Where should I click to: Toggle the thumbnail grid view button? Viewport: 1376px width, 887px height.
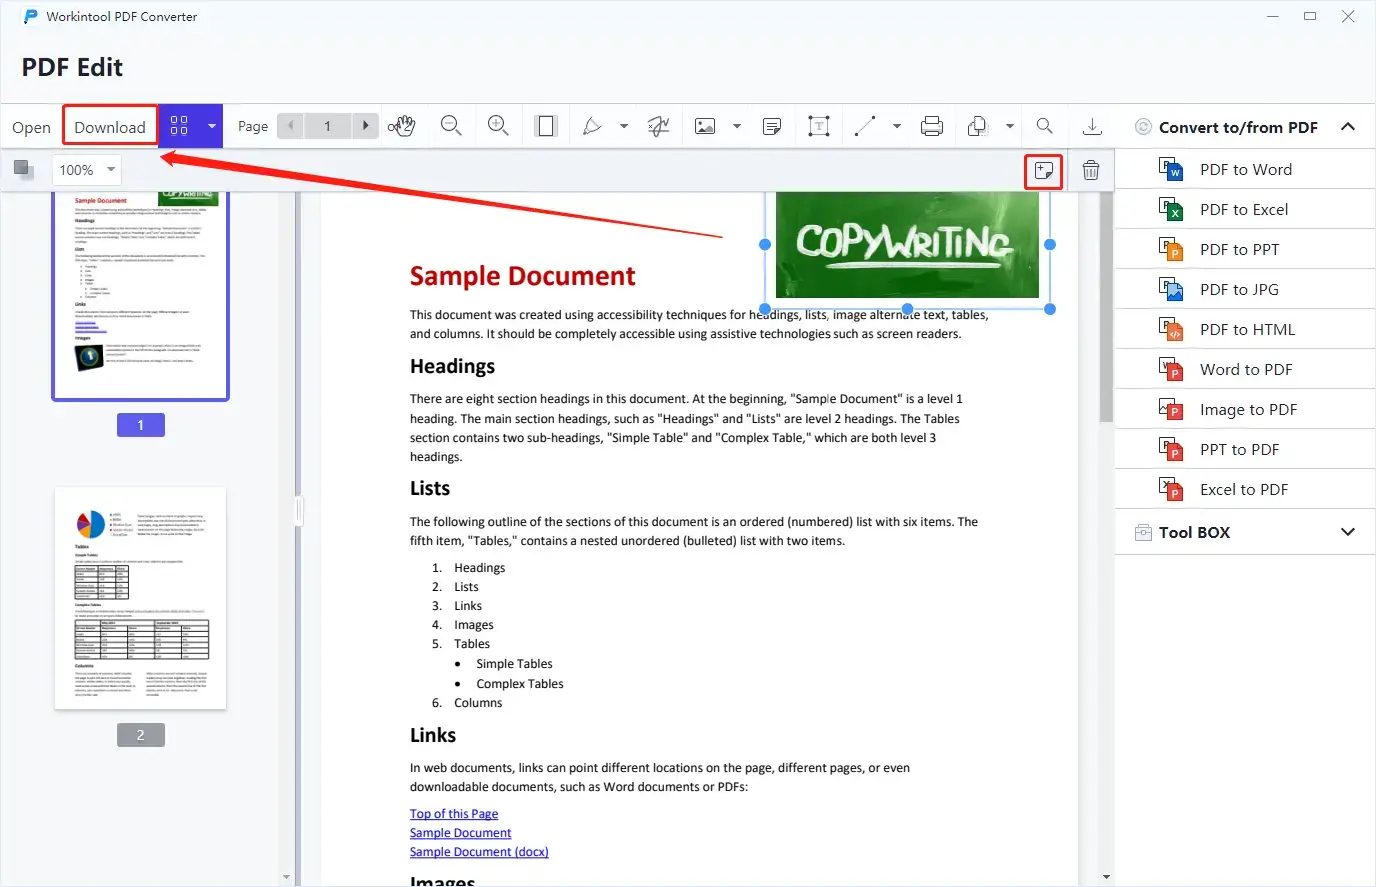point(179,126)
